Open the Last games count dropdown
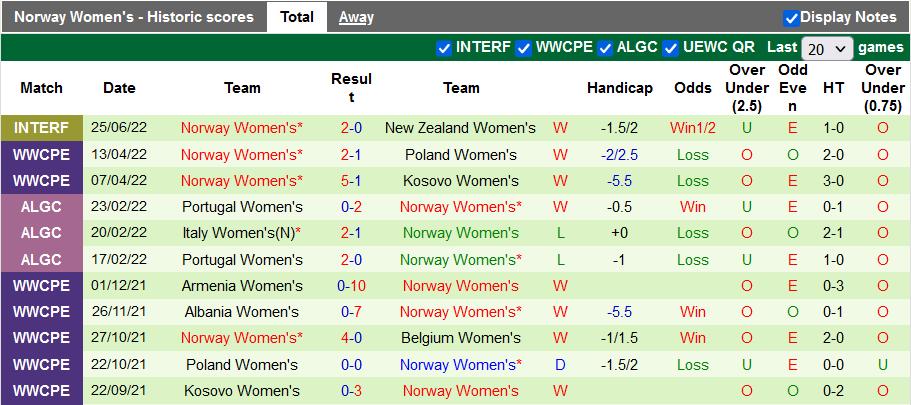 tap(826, 48)
